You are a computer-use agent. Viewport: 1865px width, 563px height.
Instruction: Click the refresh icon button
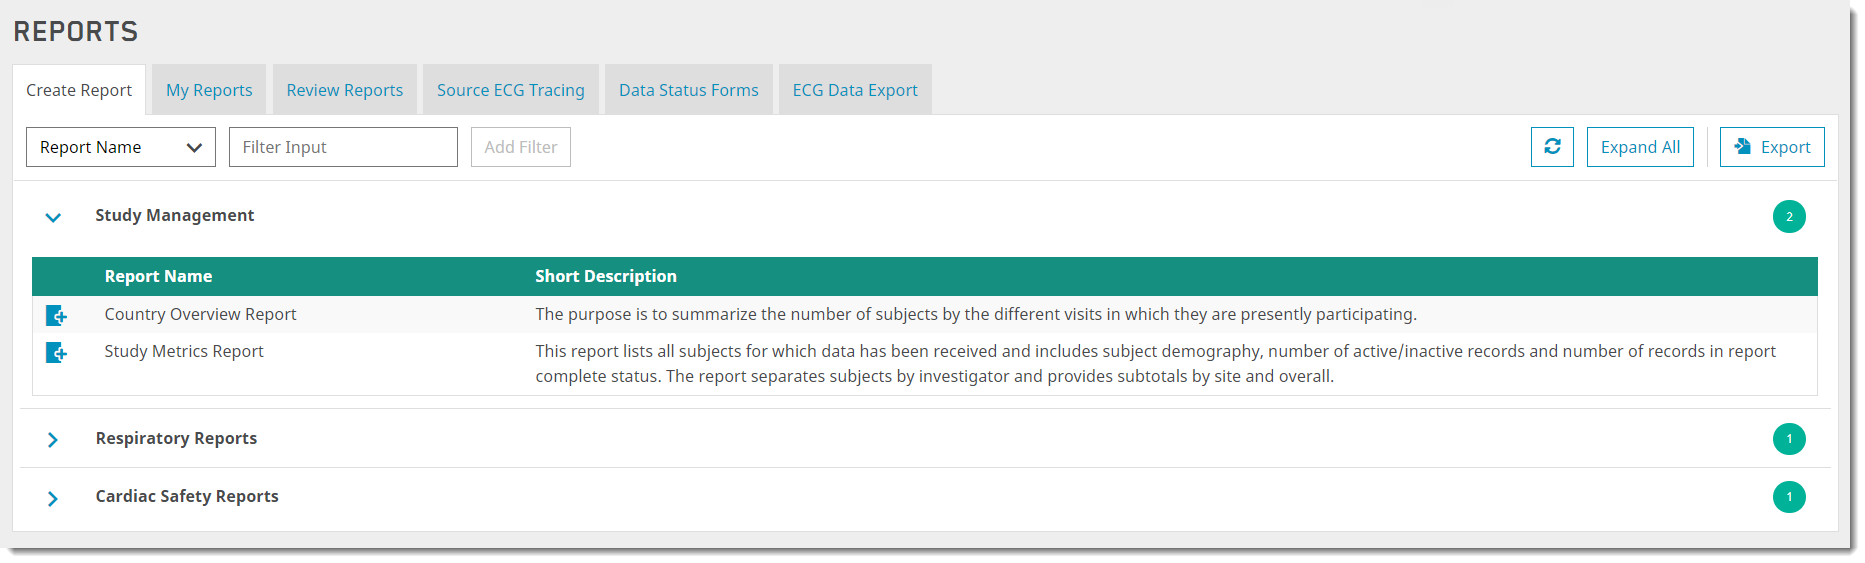click(1552, 147)
